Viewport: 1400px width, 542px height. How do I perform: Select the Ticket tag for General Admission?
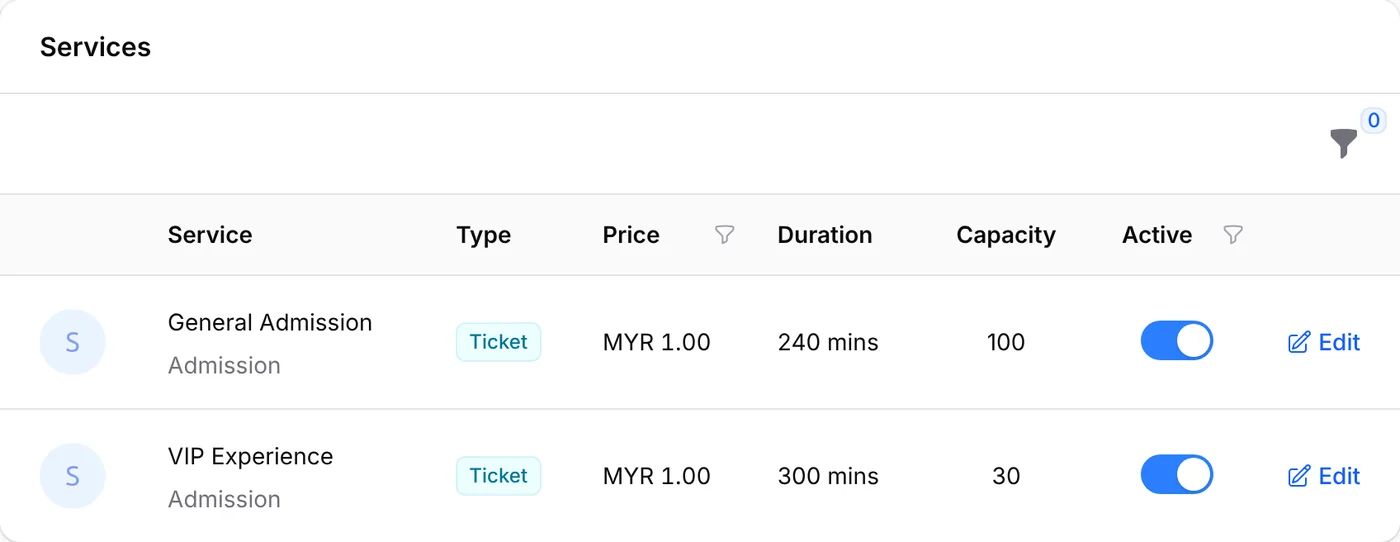coord(498,342)
